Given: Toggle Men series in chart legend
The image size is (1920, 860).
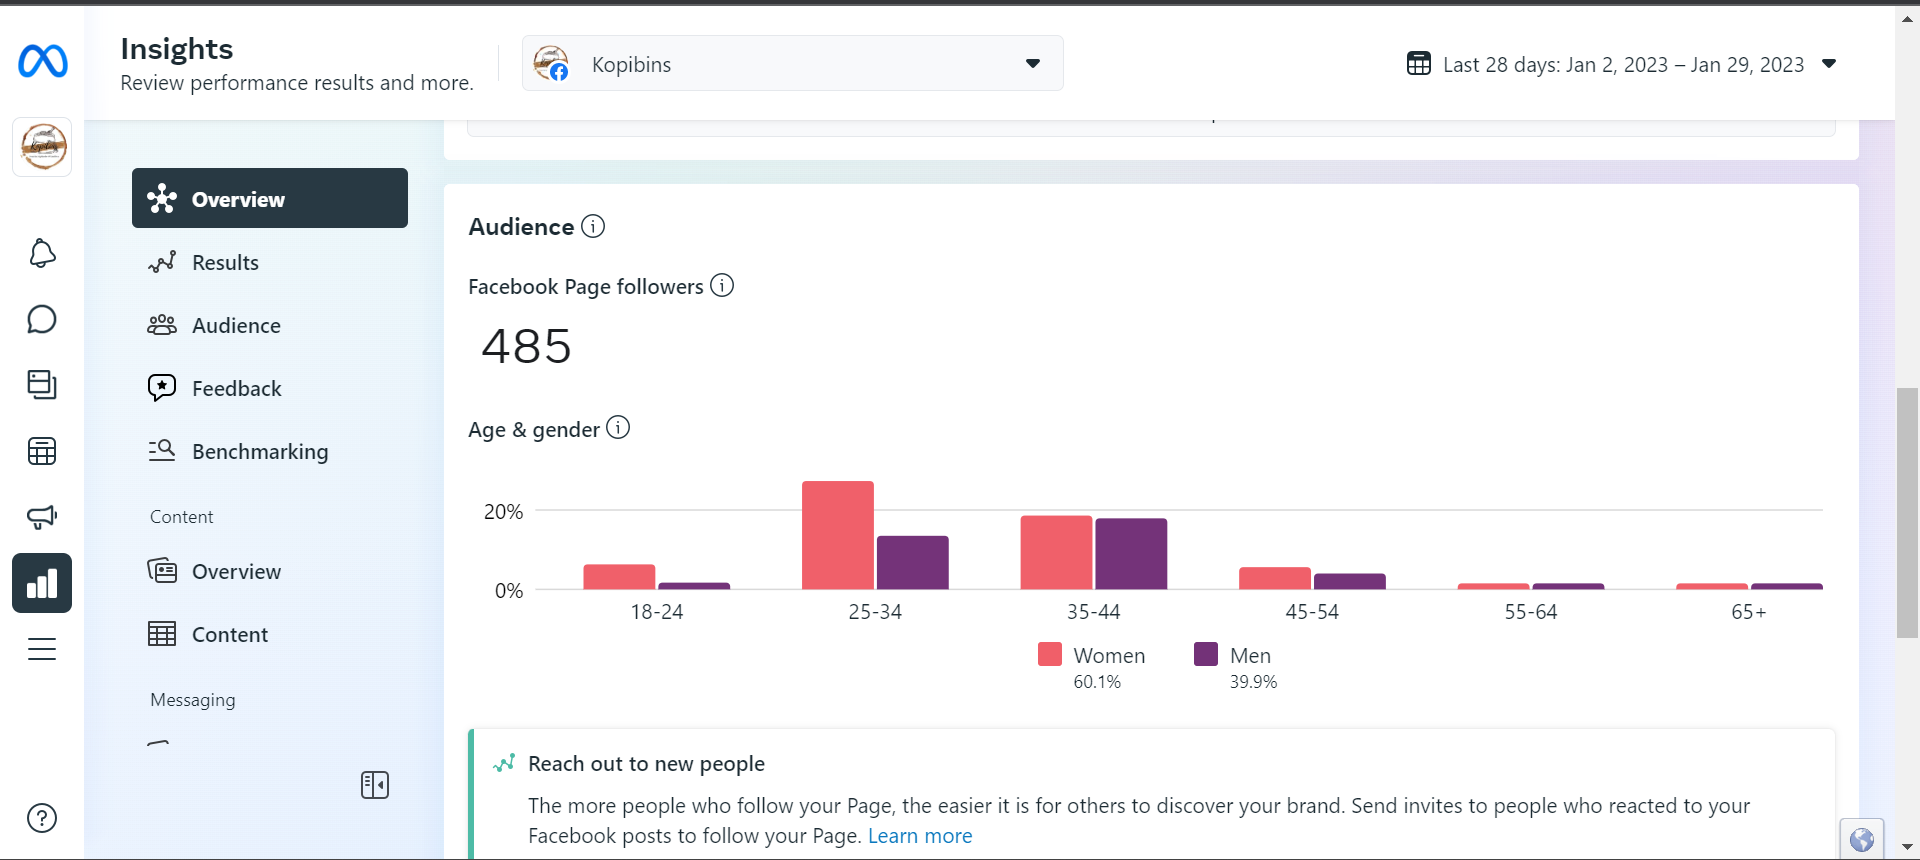Looking at the screenshot, I should pyautogui.click(x=1233, y=656).
